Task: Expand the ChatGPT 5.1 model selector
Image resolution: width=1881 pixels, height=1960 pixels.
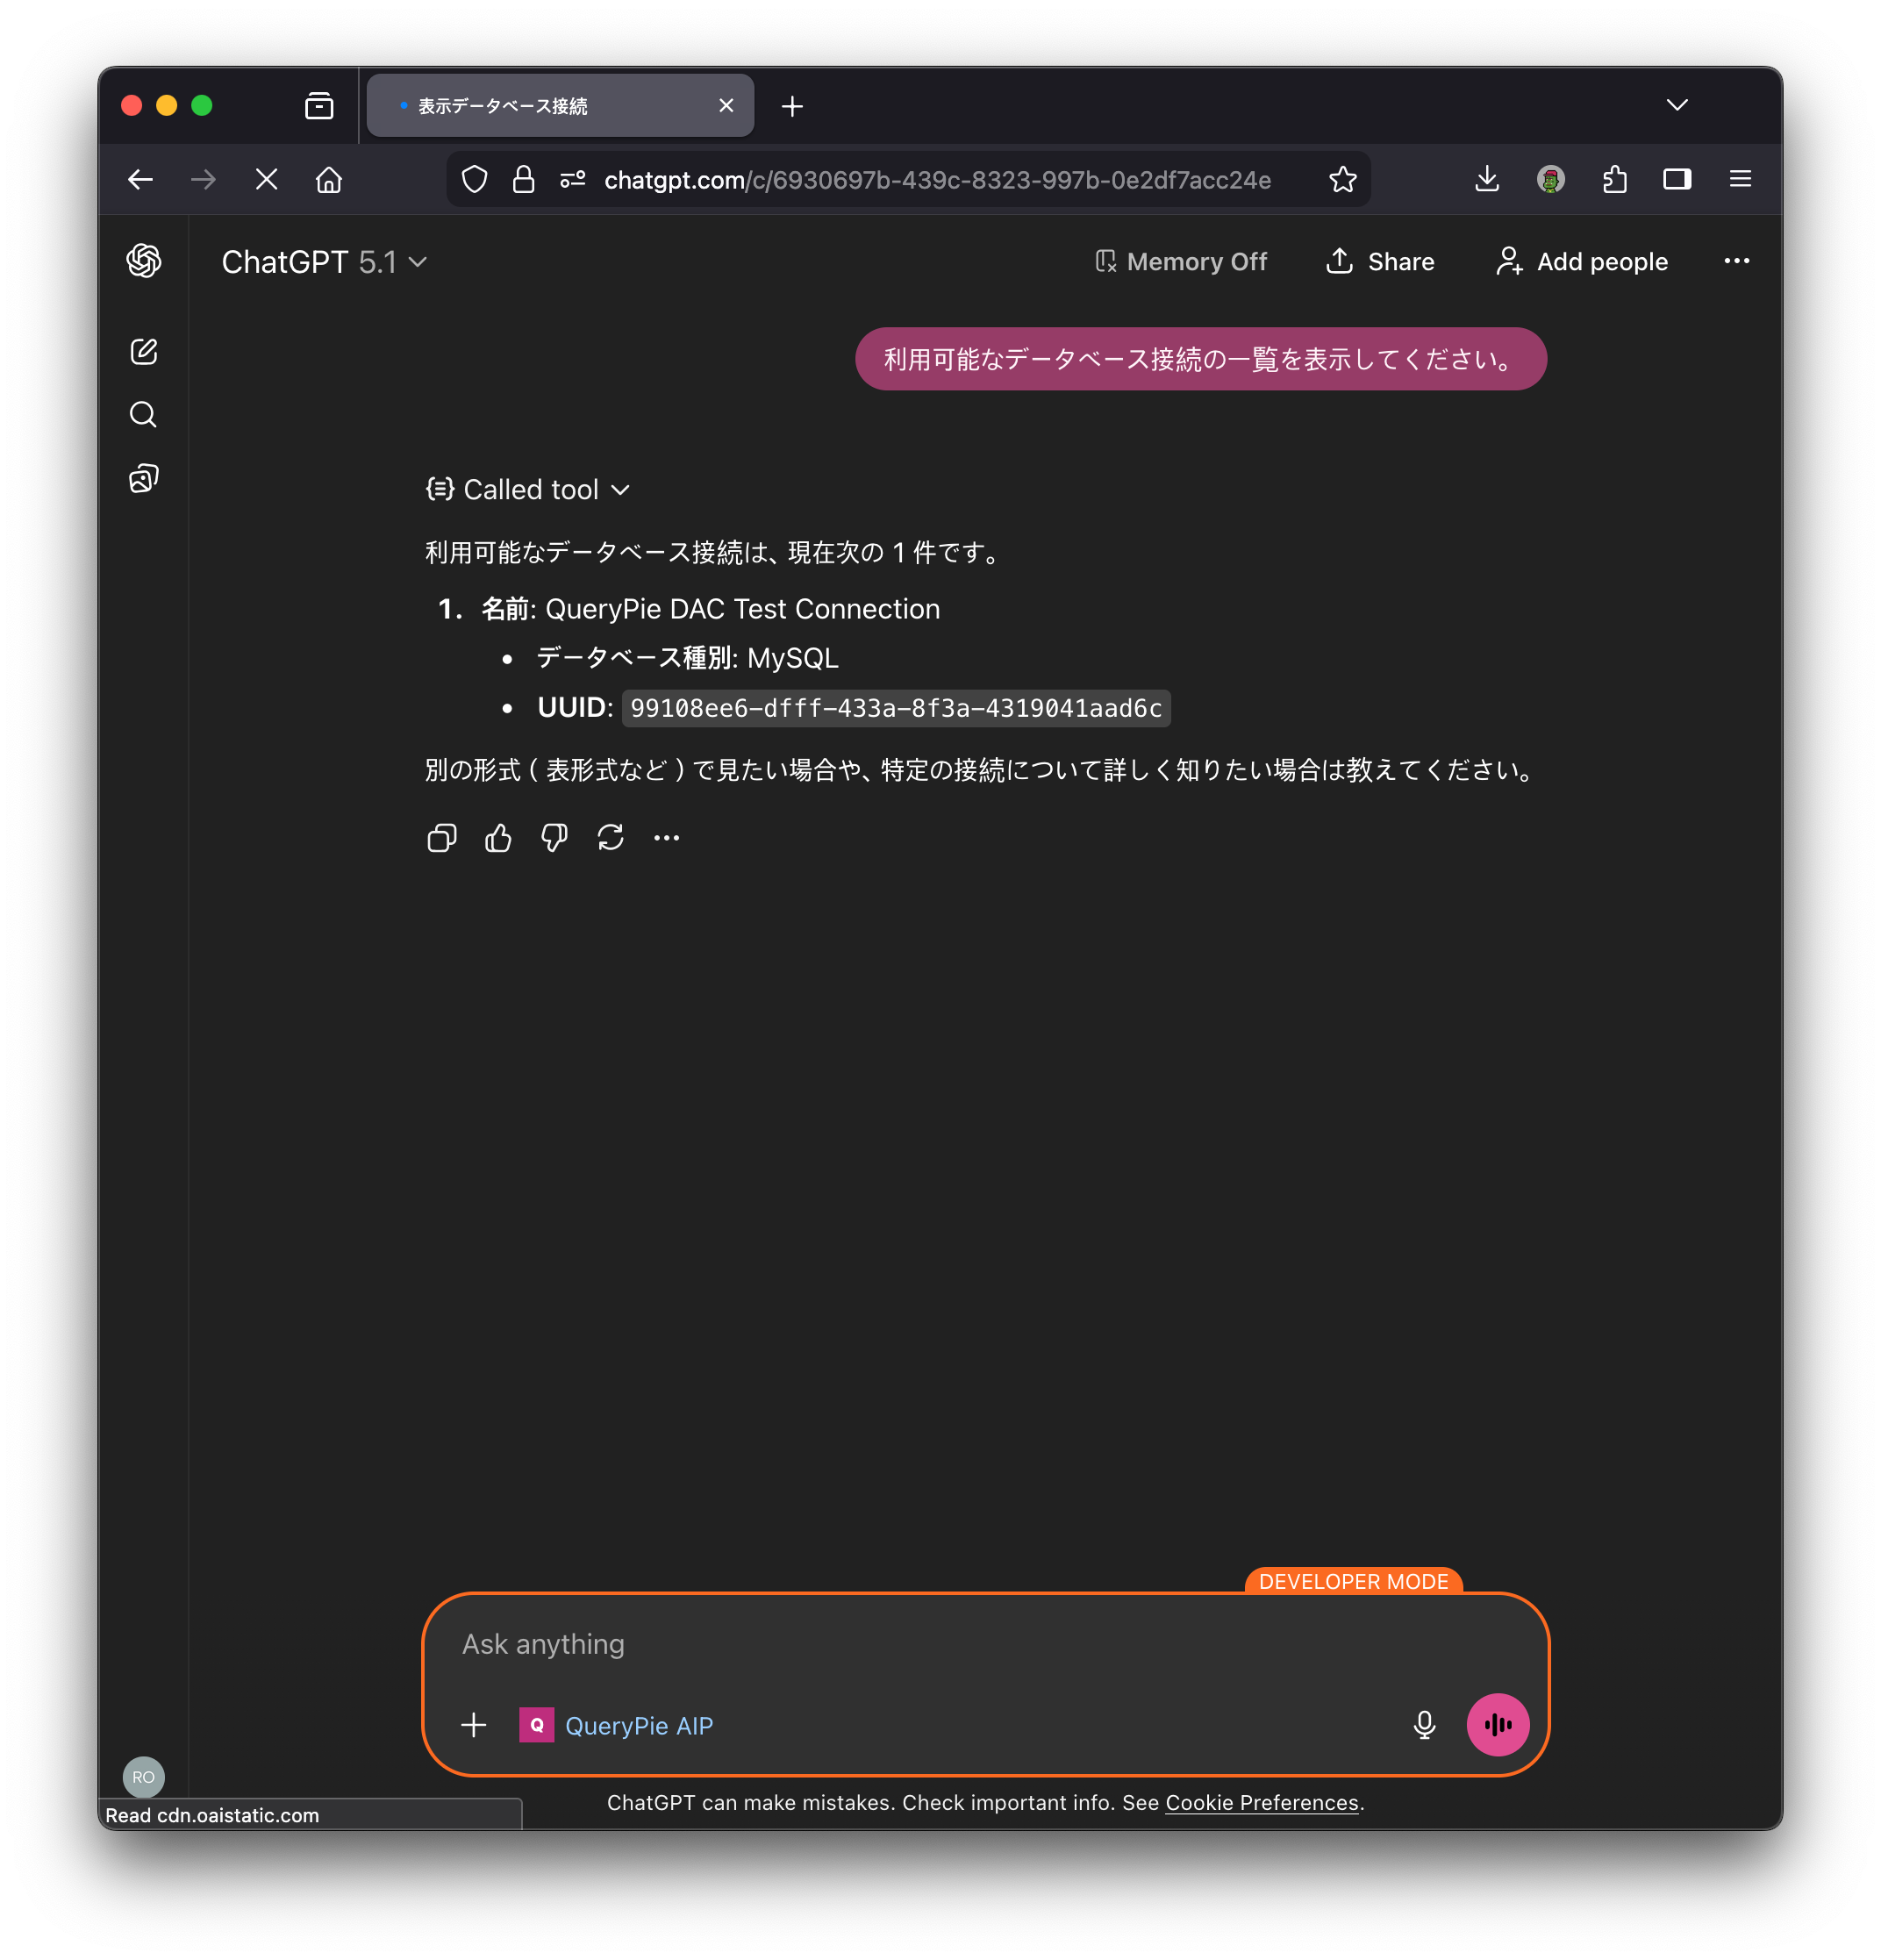Action: pos(324,262)
